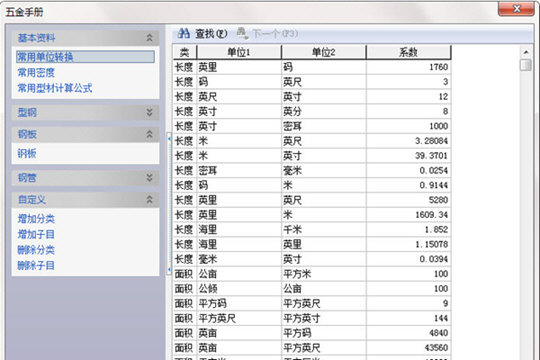Select the 43560 coefficient cell

click(x=409, y=348)
